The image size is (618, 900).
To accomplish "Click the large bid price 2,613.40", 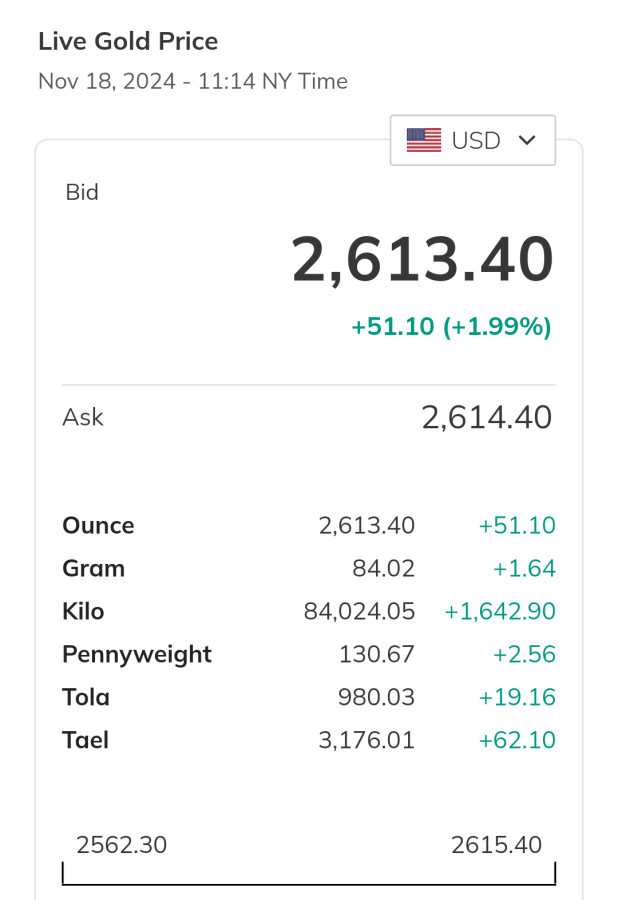I will click(422, 260).
